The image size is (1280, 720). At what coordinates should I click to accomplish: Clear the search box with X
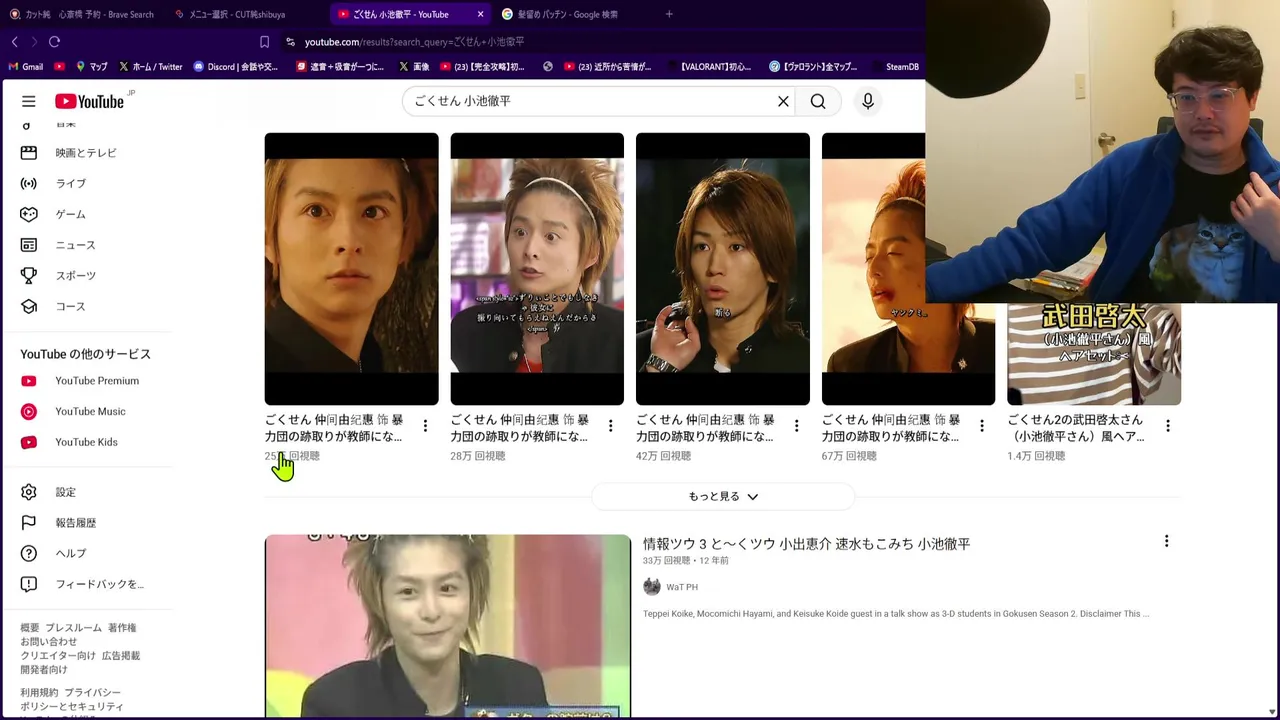pyautogui.click(x=783, y=101)
